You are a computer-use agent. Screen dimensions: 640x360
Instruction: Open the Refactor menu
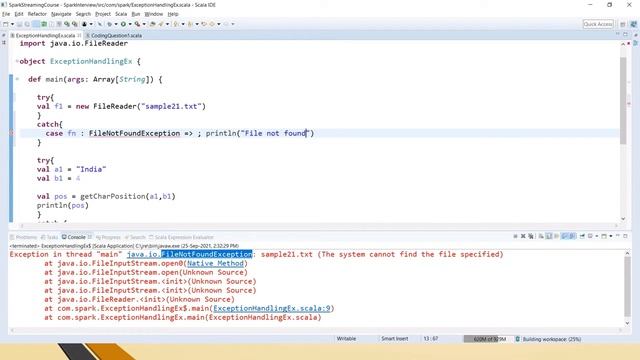(x=37, y=14)
